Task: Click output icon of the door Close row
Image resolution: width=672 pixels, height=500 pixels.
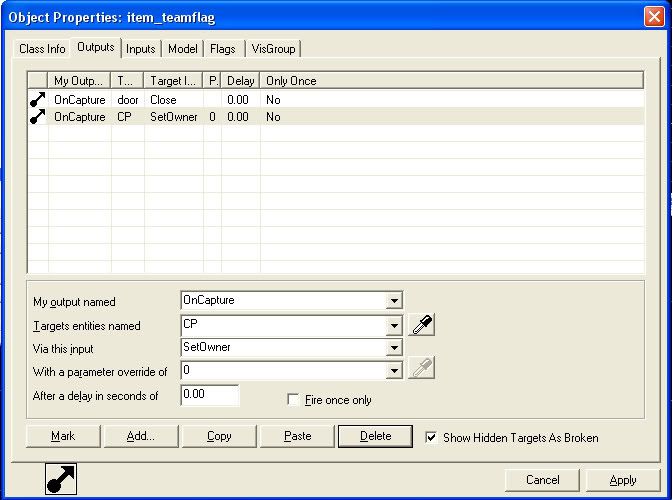Action: (38, 100)
